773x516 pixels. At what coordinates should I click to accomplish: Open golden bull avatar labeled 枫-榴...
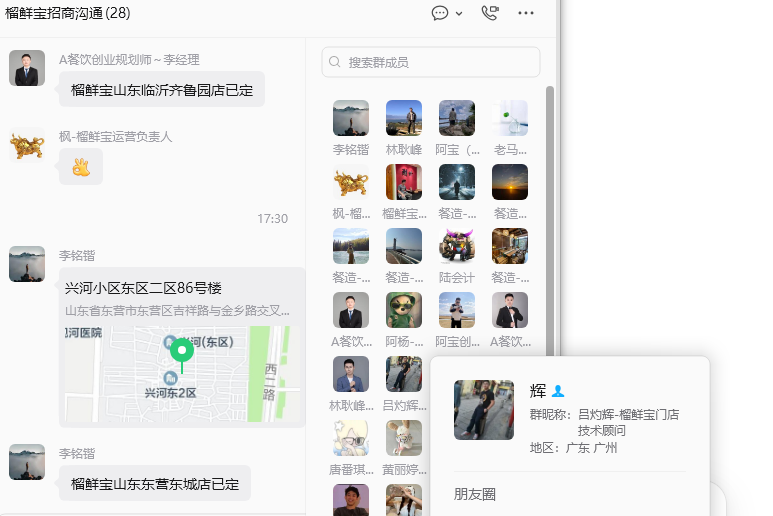tap(351, 182)
